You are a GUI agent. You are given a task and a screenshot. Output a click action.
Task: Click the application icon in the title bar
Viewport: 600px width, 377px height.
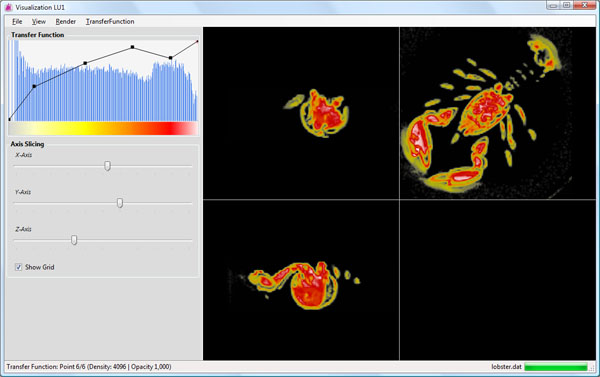tap(8, 7)
